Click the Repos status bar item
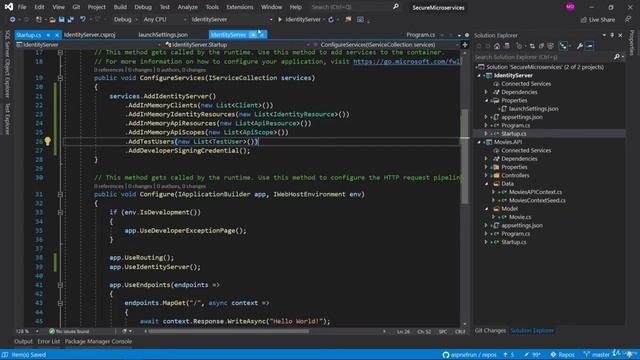This screenshot has width=640, height=360. pos(562,355)
